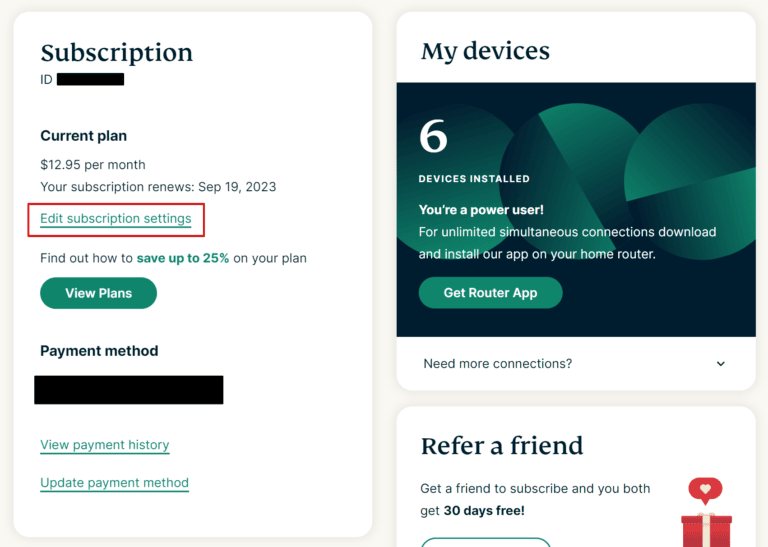
Task: Click the My devices heading
Action: click(x=485, y=51)
